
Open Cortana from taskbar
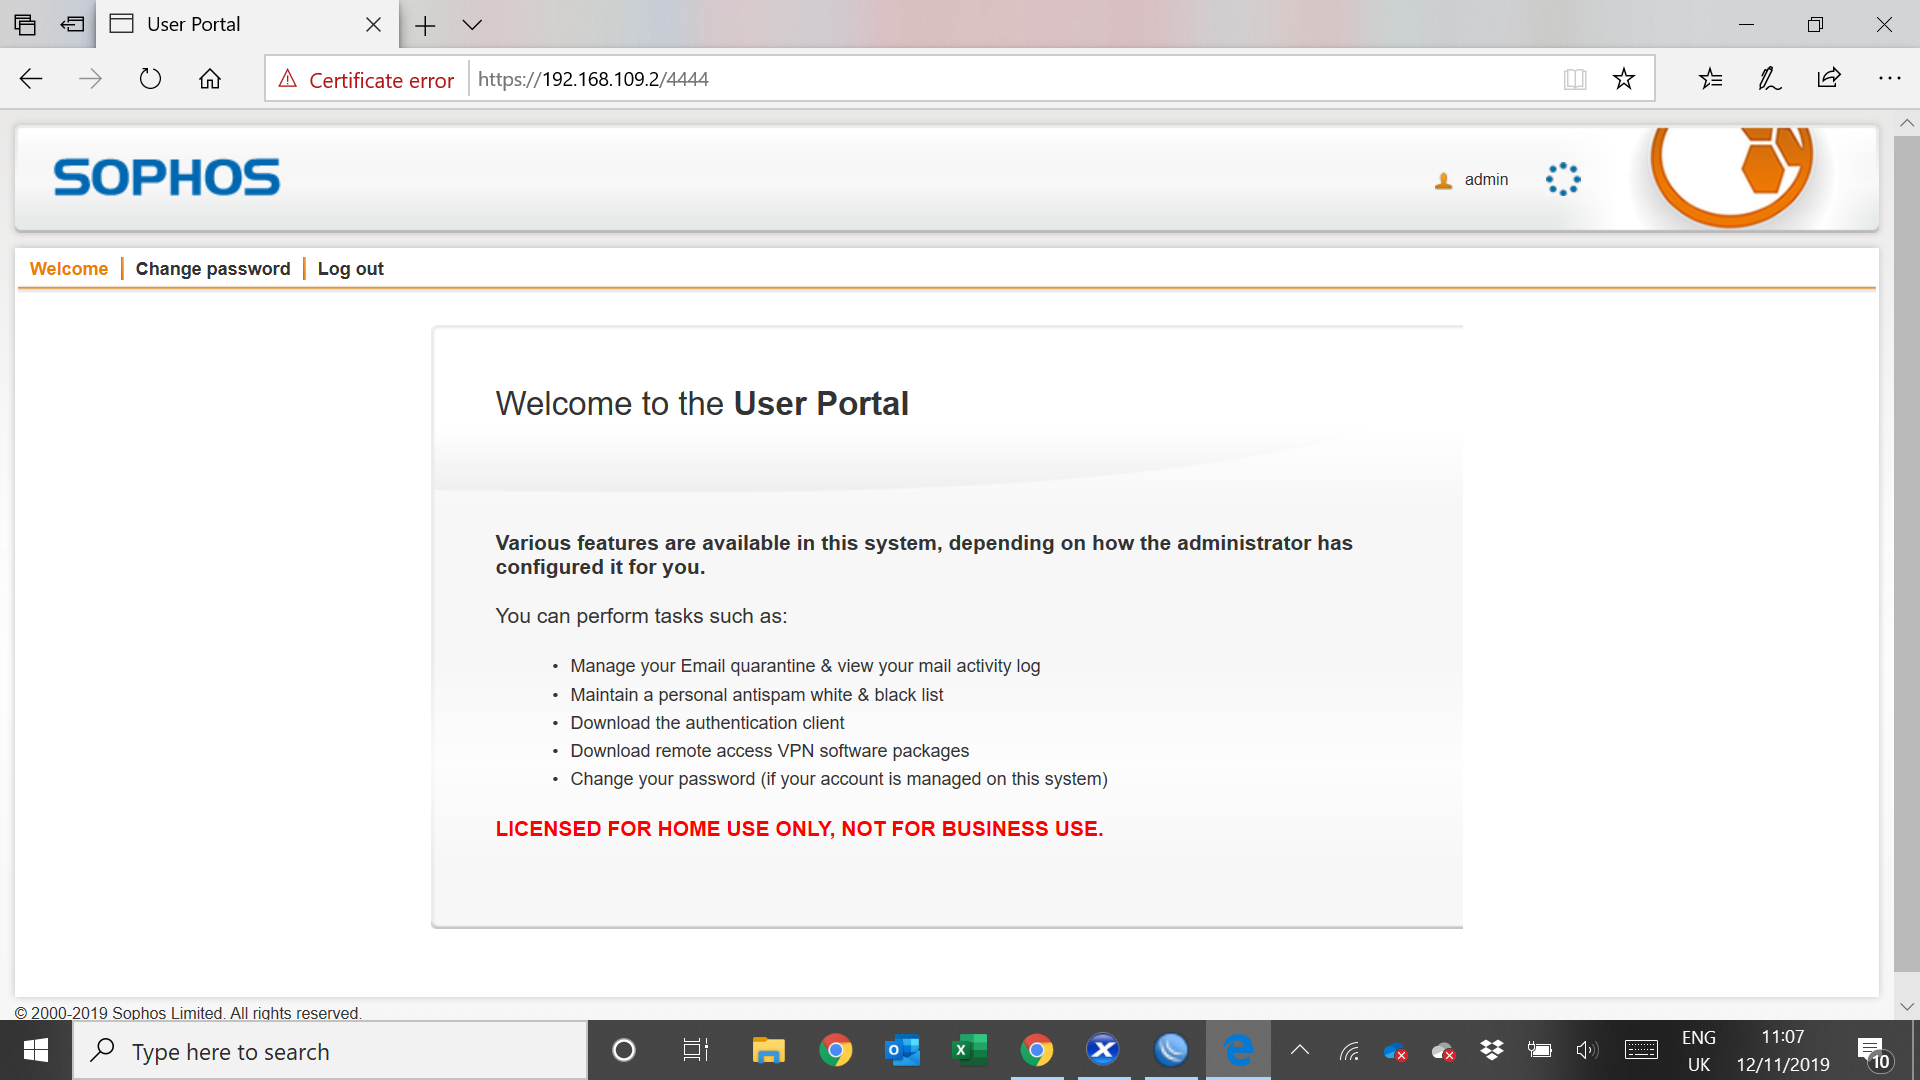(x=624, y=1051)
